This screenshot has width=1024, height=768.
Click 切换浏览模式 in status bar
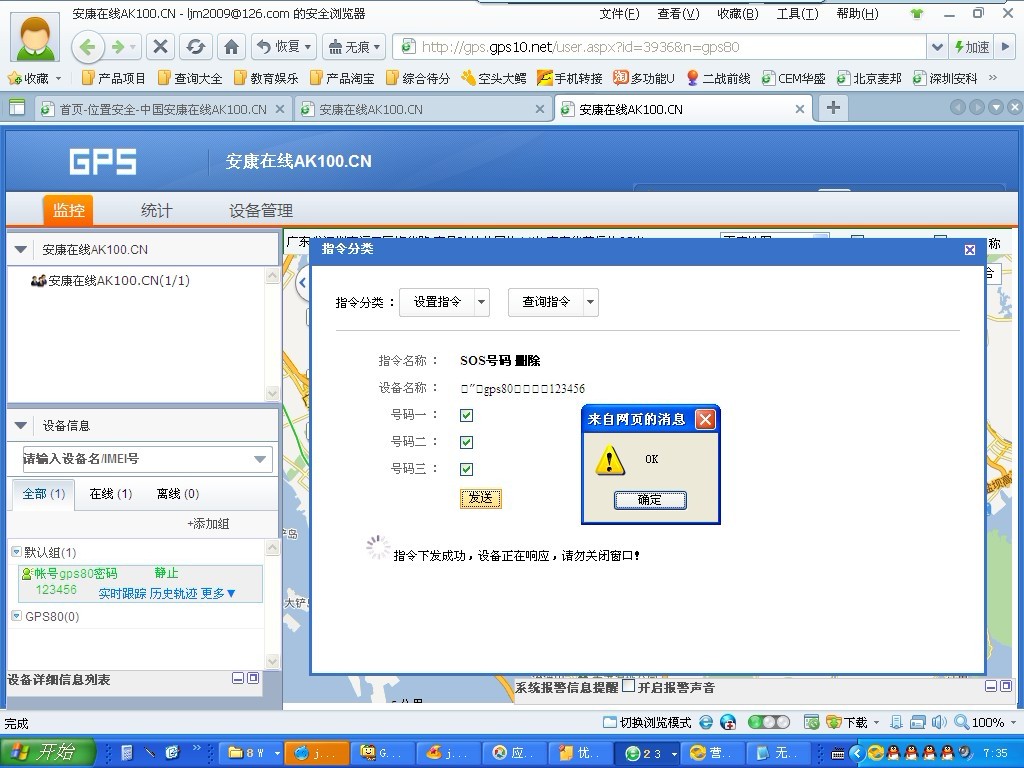click(x=647, y=722)
